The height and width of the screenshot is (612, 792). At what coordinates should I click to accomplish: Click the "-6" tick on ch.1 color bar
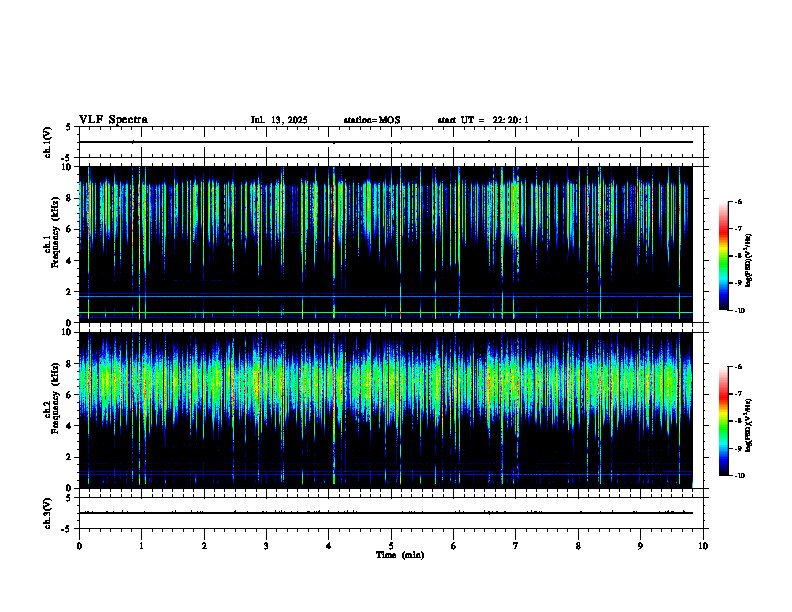pyautogui.click(x=738, y=201)
